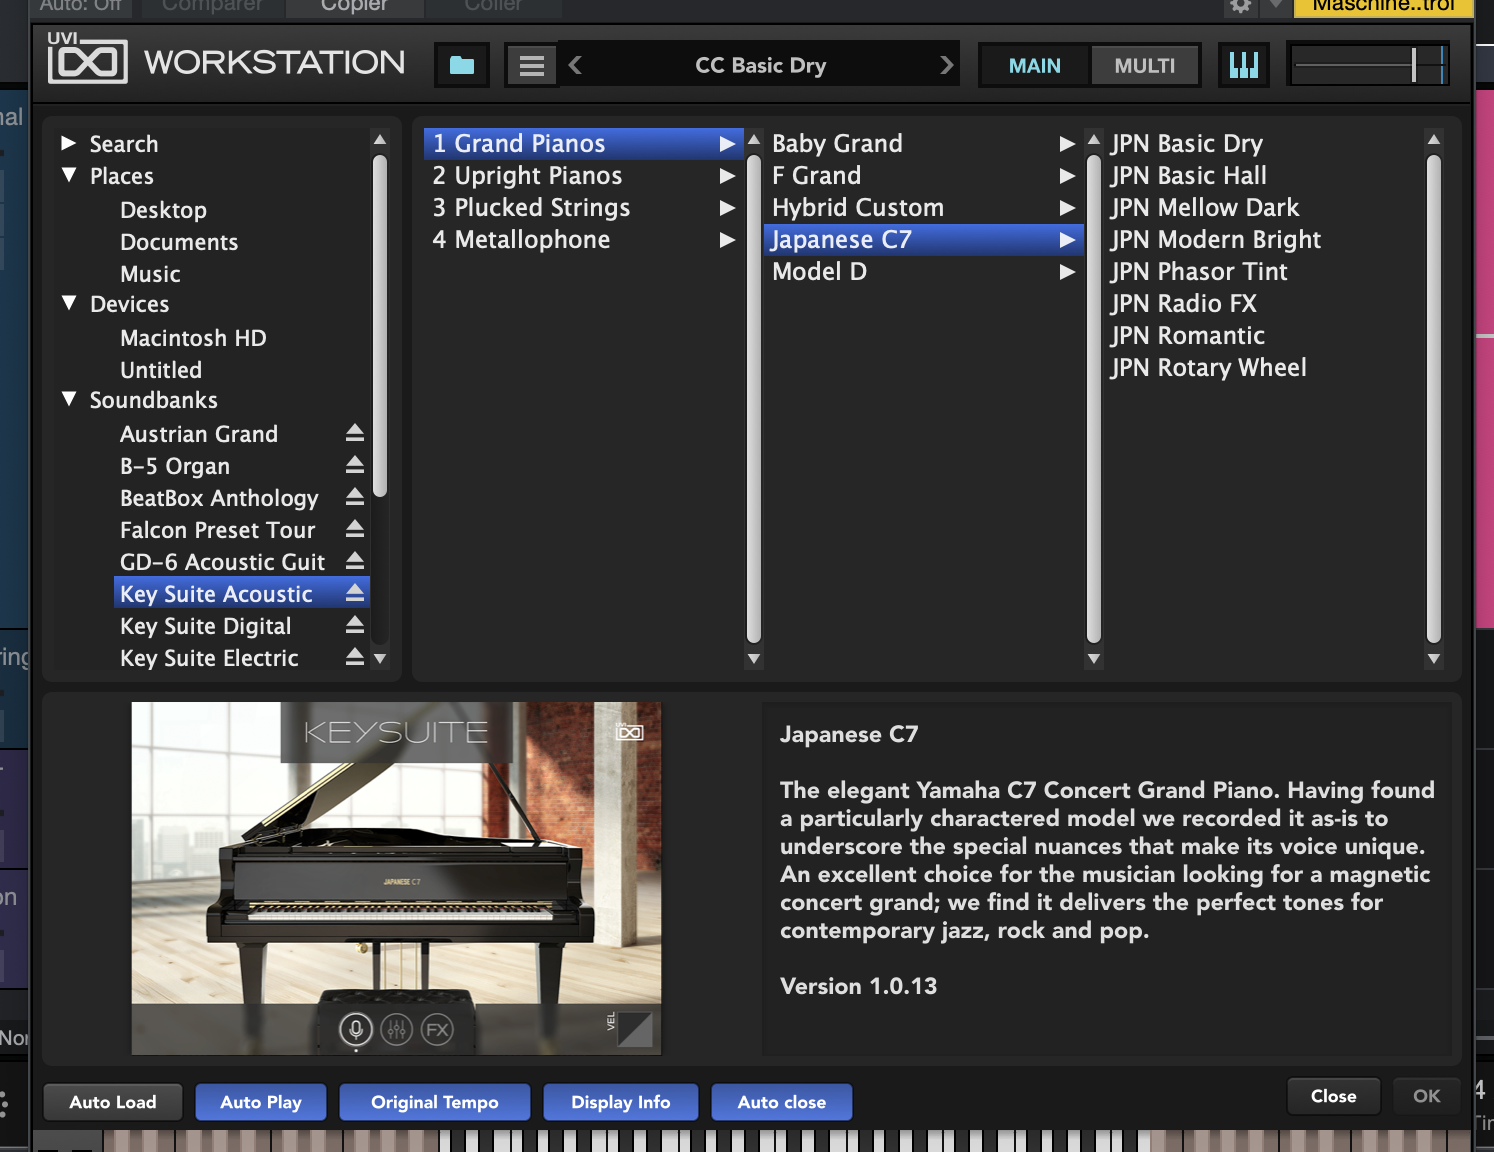1494x1152 pixels.
Task: Load the JPN Rotary Wheel preset
Action: coord(1208,368)
